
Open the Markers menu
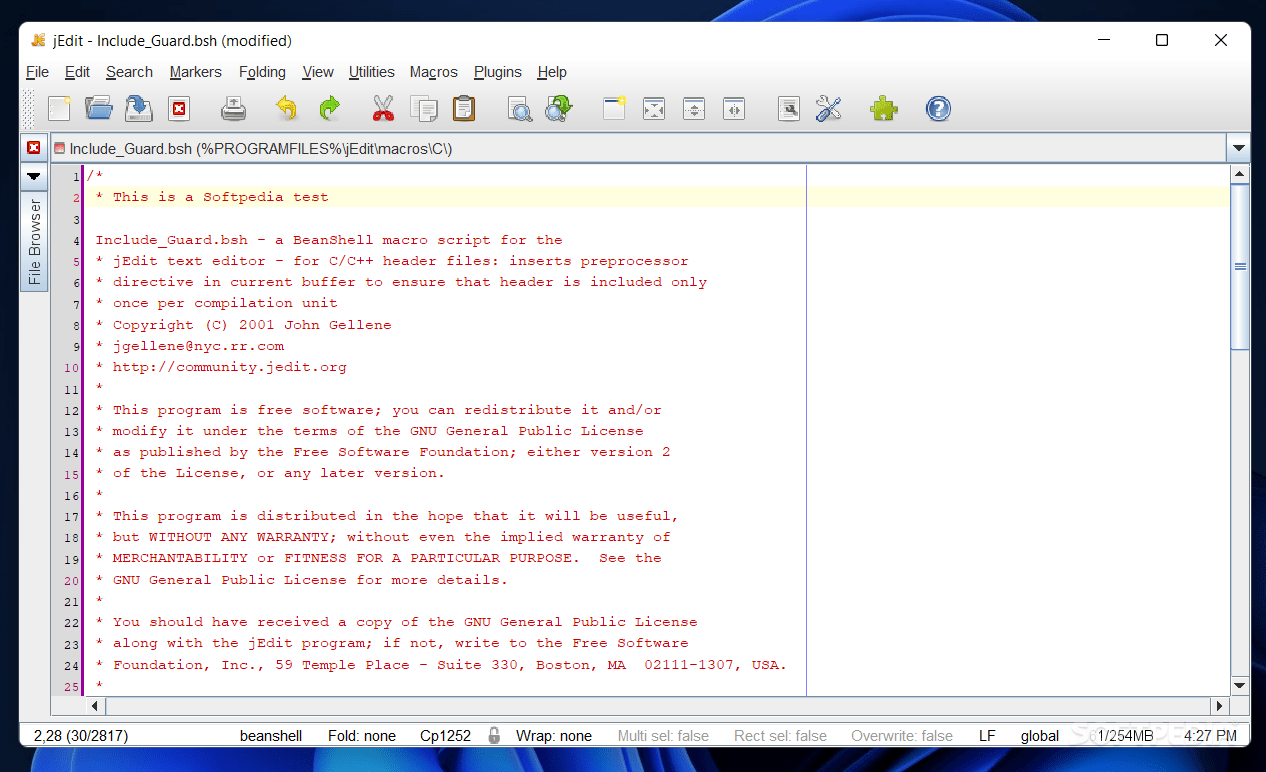point(195,72)
